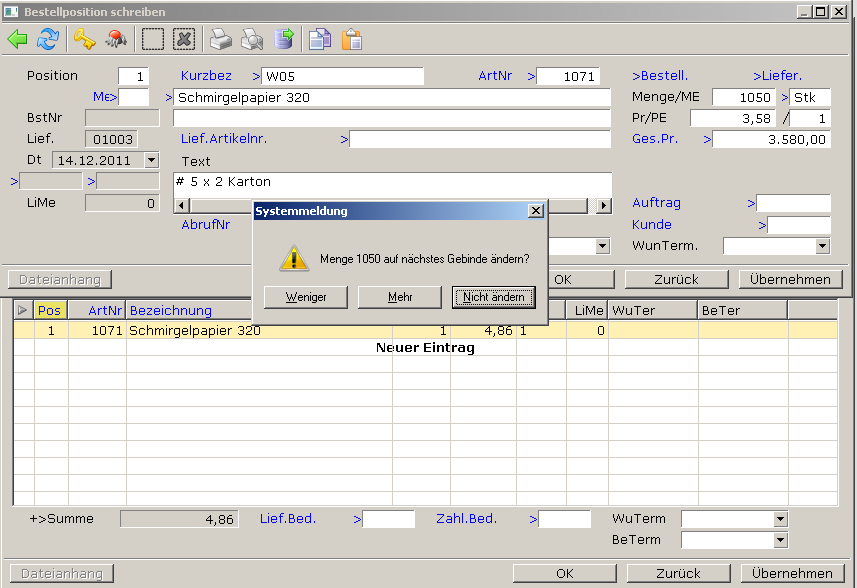Image resolution: width=857 pixels, height=588 pixels.
Task: Click the dashed box with X icon
Action: pyautogui.click(x=183, y=39)
